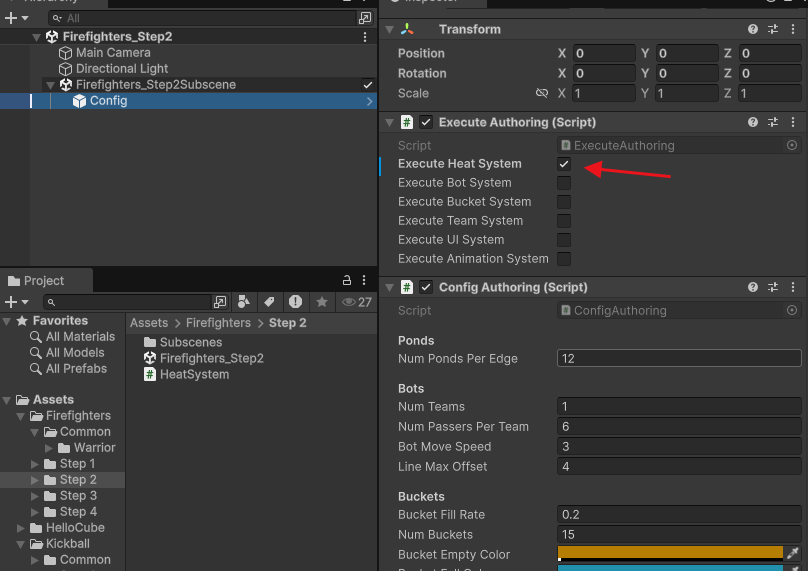Uncheck Execute Heat System
The width and height of the screenshot is (808, 571).
564,164
